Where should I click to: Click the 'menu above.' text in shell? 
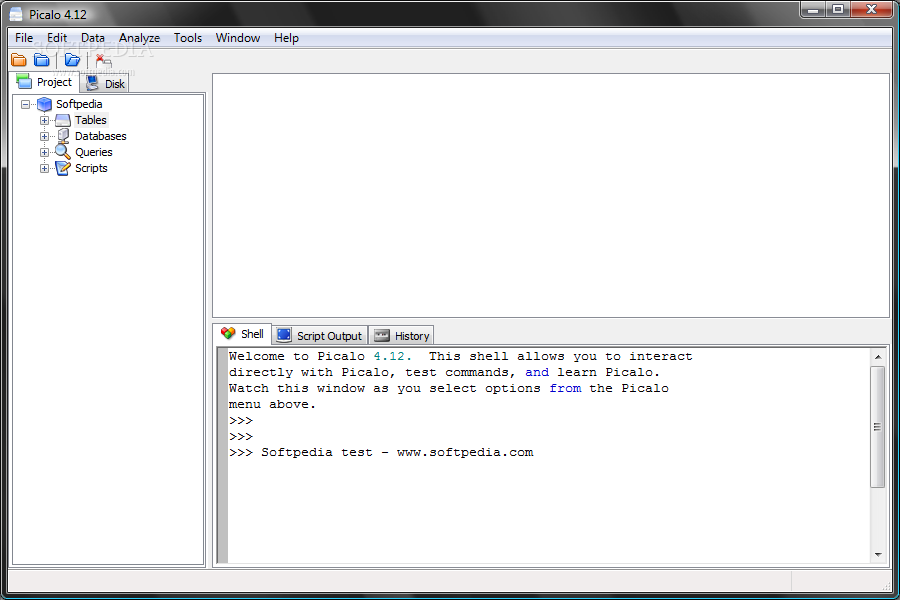tap(272, 404)
